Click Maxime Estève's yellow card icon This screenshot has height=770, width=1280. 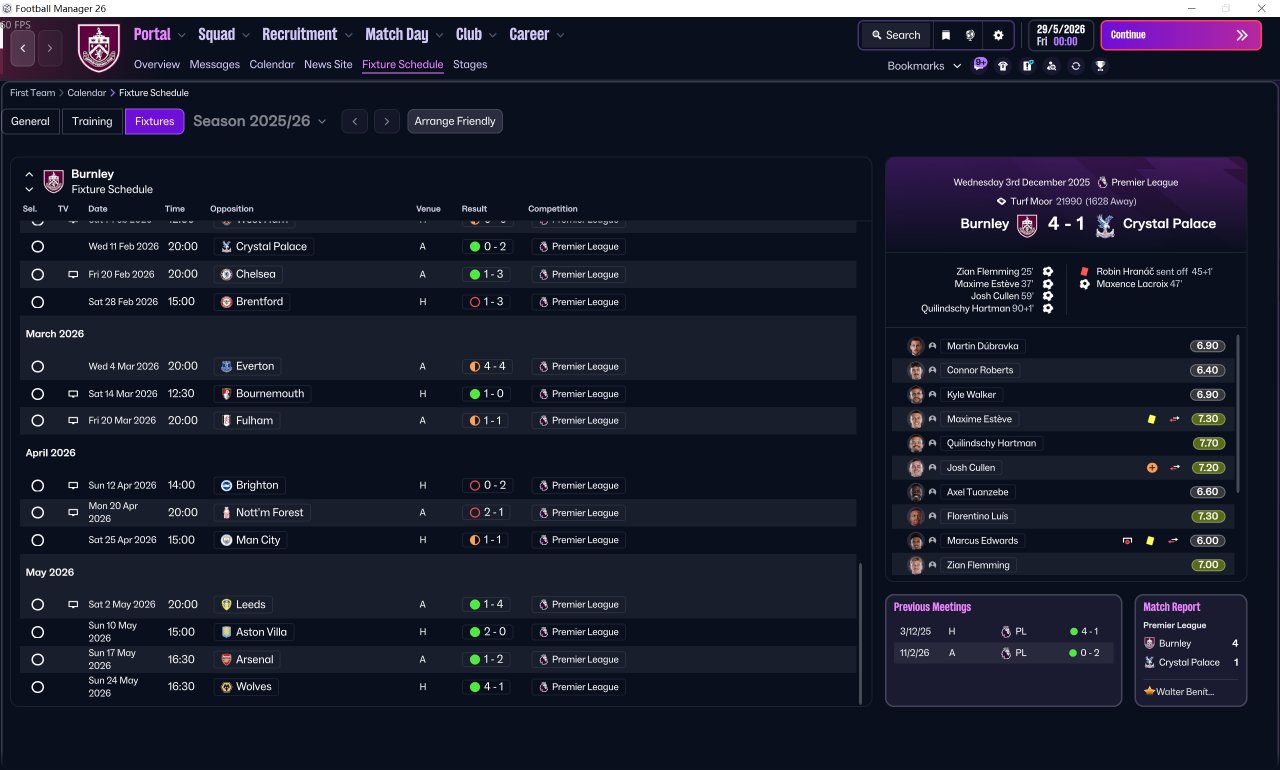tap(1151, 420)
